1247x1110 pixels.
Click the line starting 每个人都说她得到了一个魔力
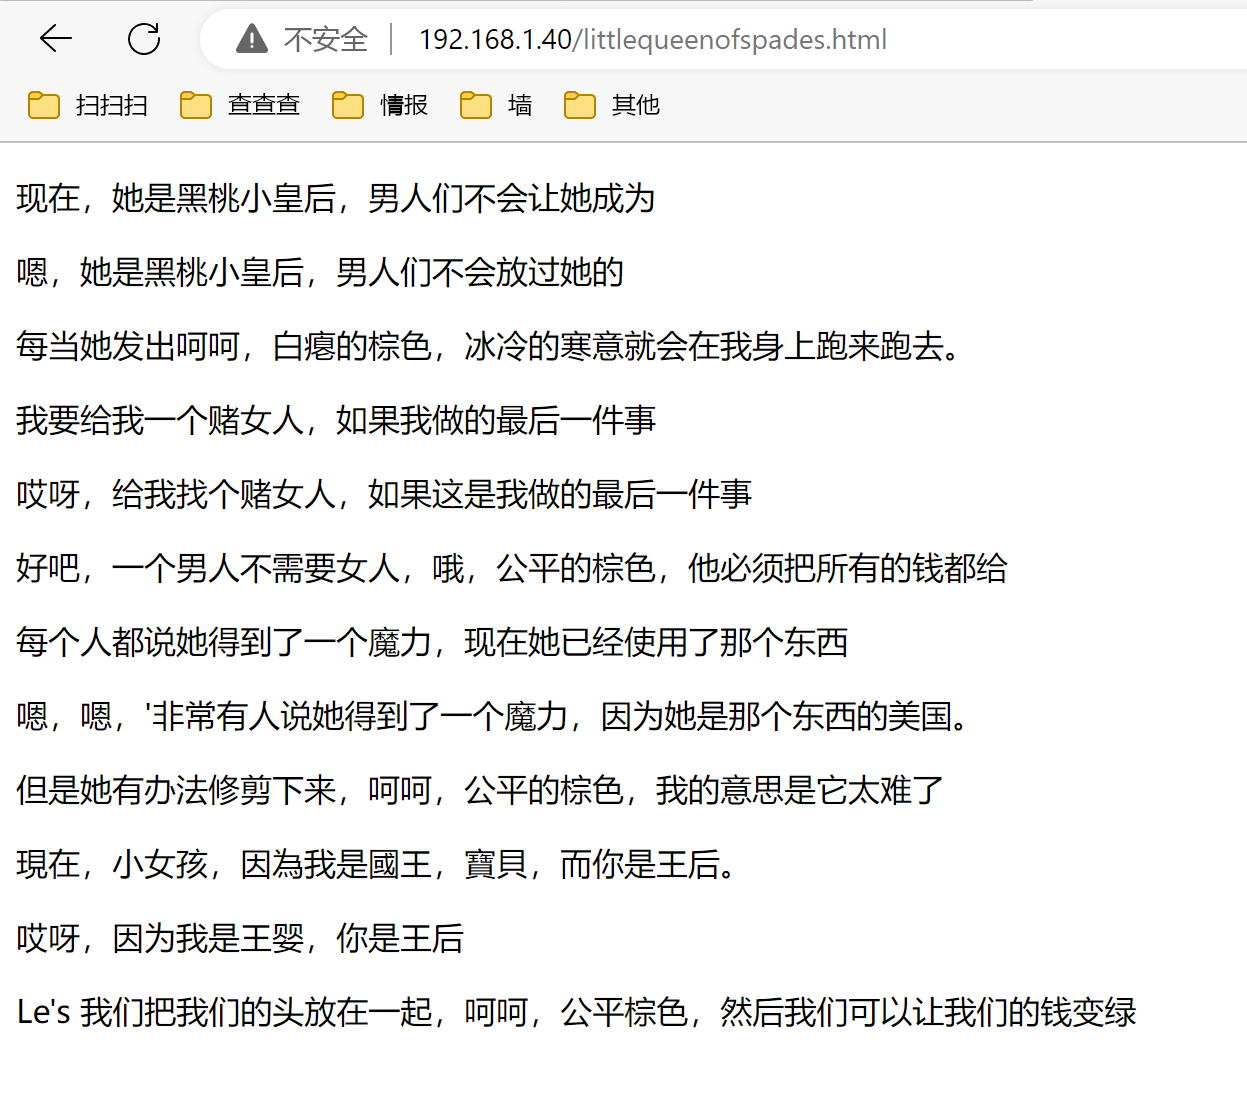[x=432, y=642]
